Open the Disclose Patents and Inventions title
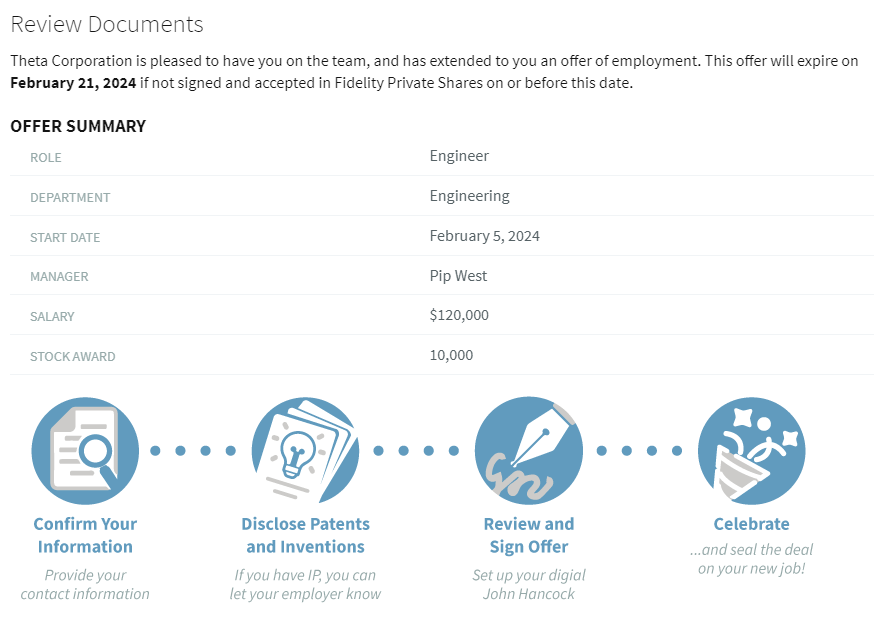The image size is (874, 617). (x=305, y=535)
